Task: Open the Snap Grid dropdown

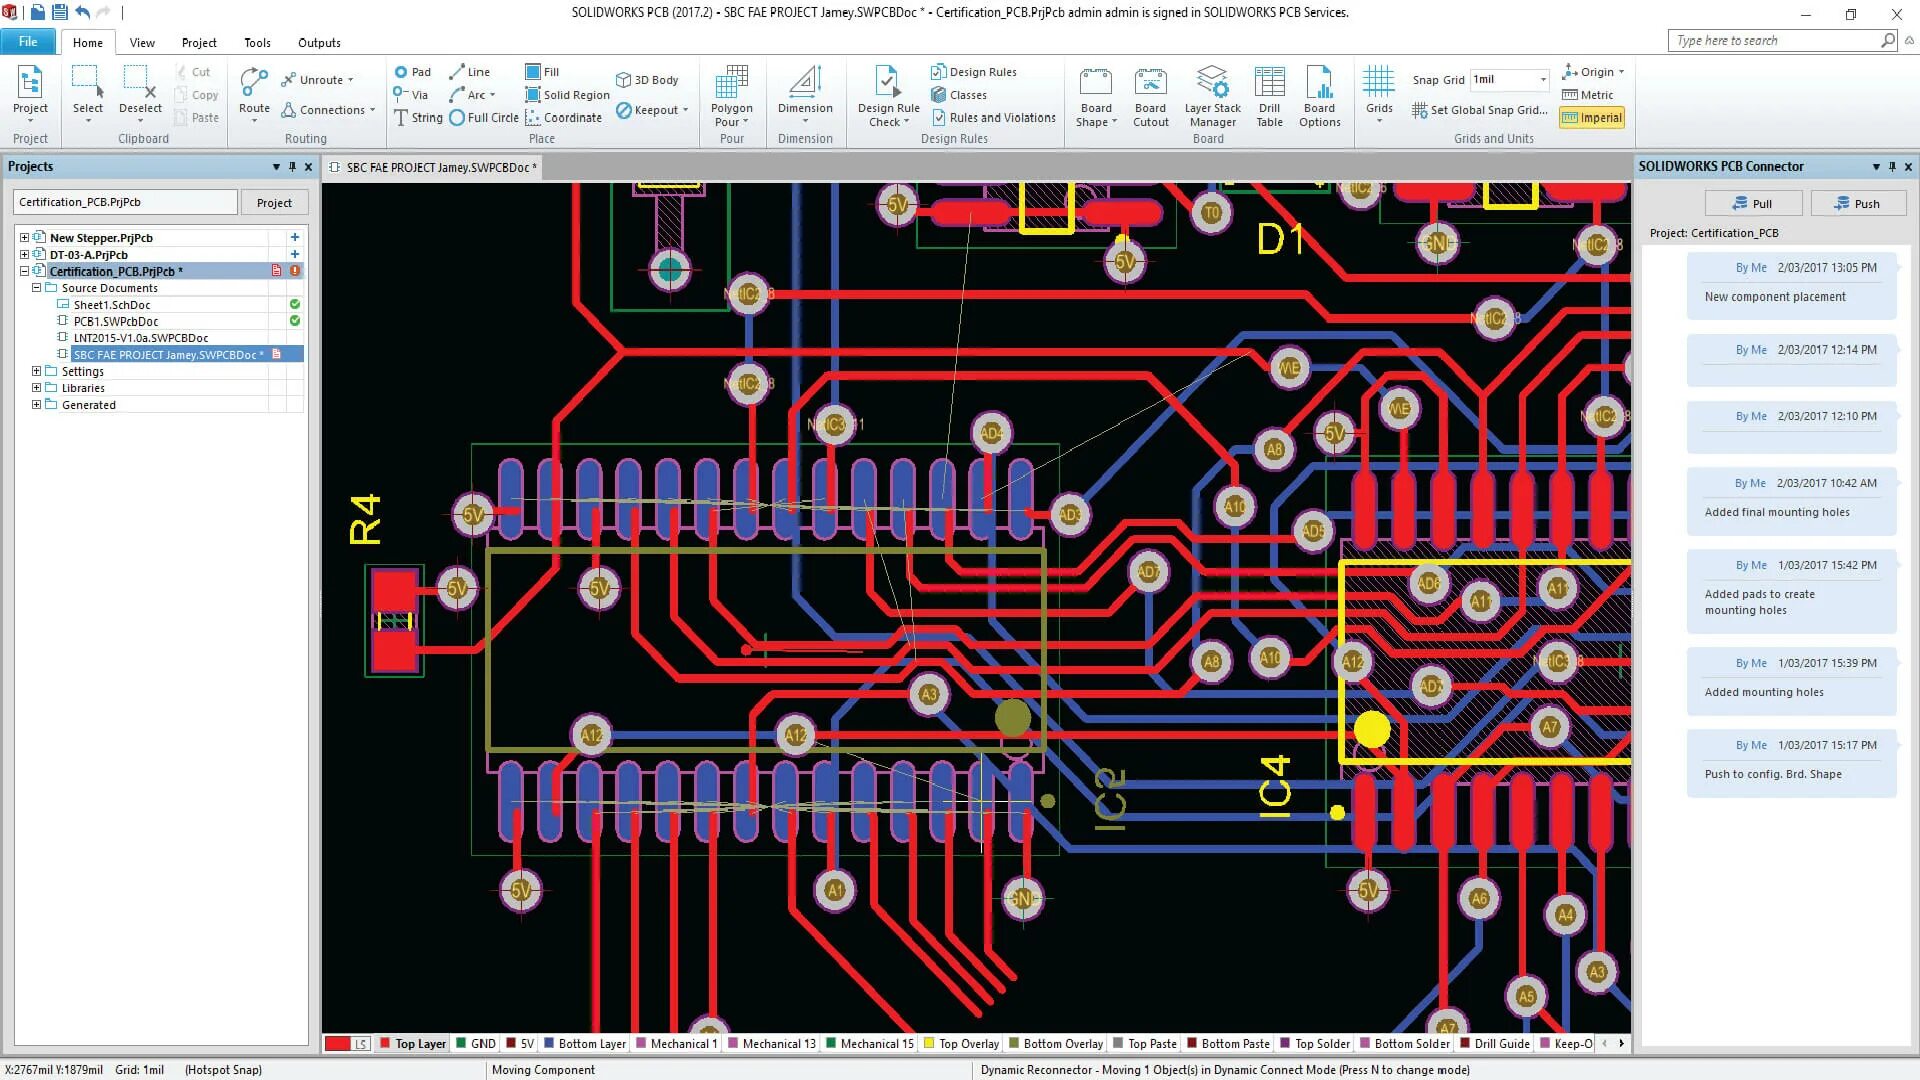Action: (x=1543, y=80)
